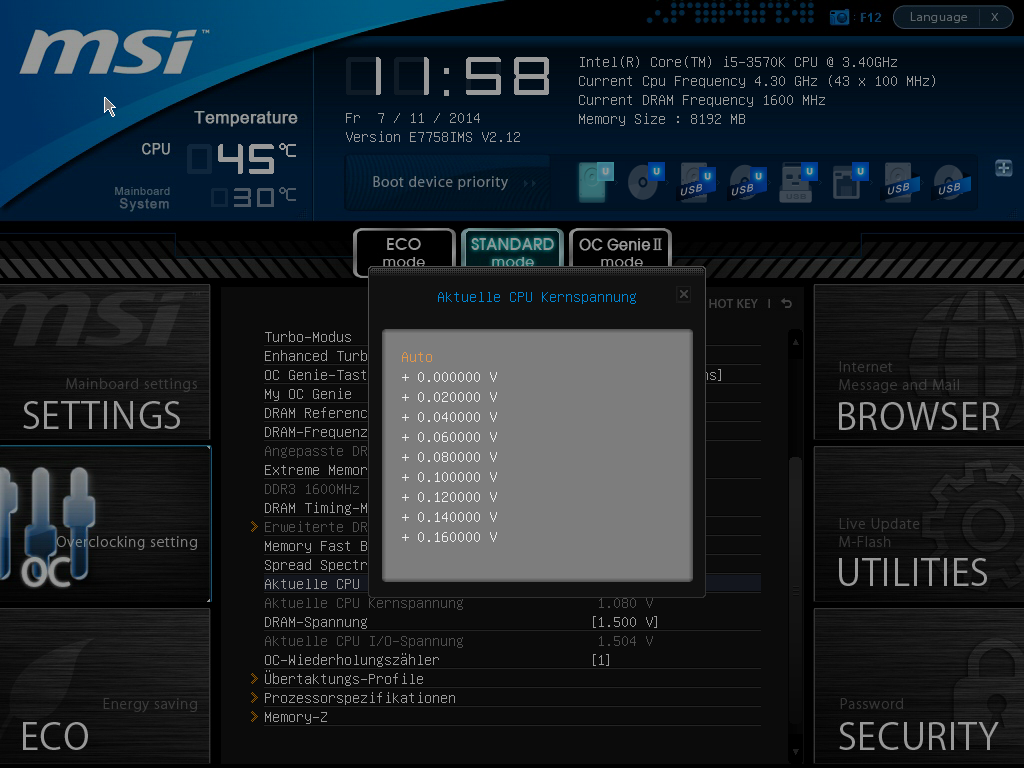Click the DRAM-Spannung label
Viewport: 1024px width, 768px height.
coord(315,622)
